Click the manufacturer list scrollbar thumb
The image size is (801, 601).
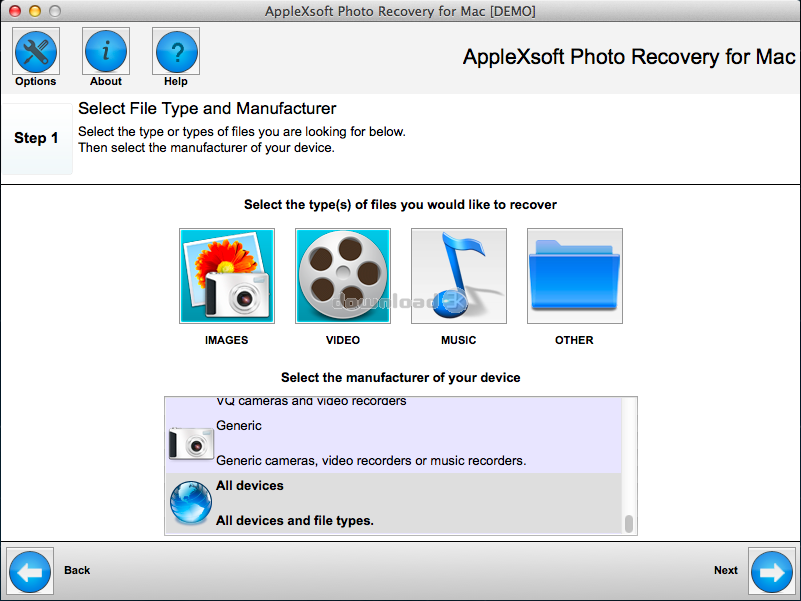click(629, 524)
